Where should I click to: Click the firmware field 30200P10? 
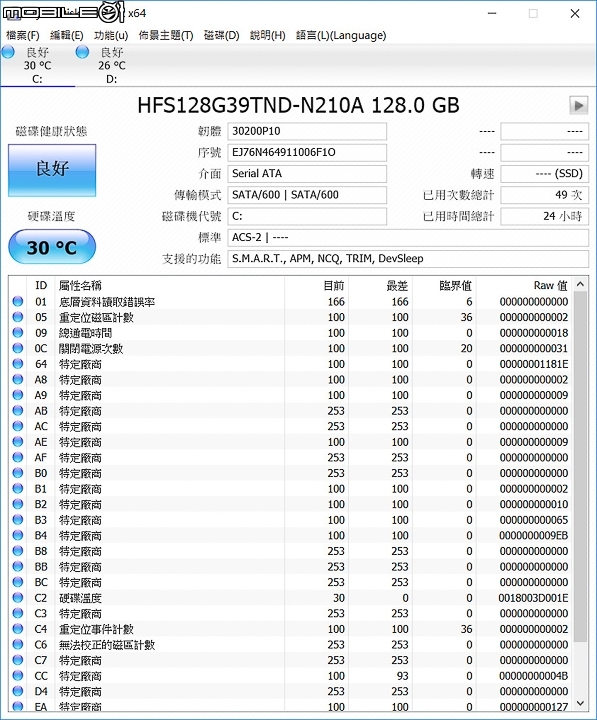(x=307, y=131)
